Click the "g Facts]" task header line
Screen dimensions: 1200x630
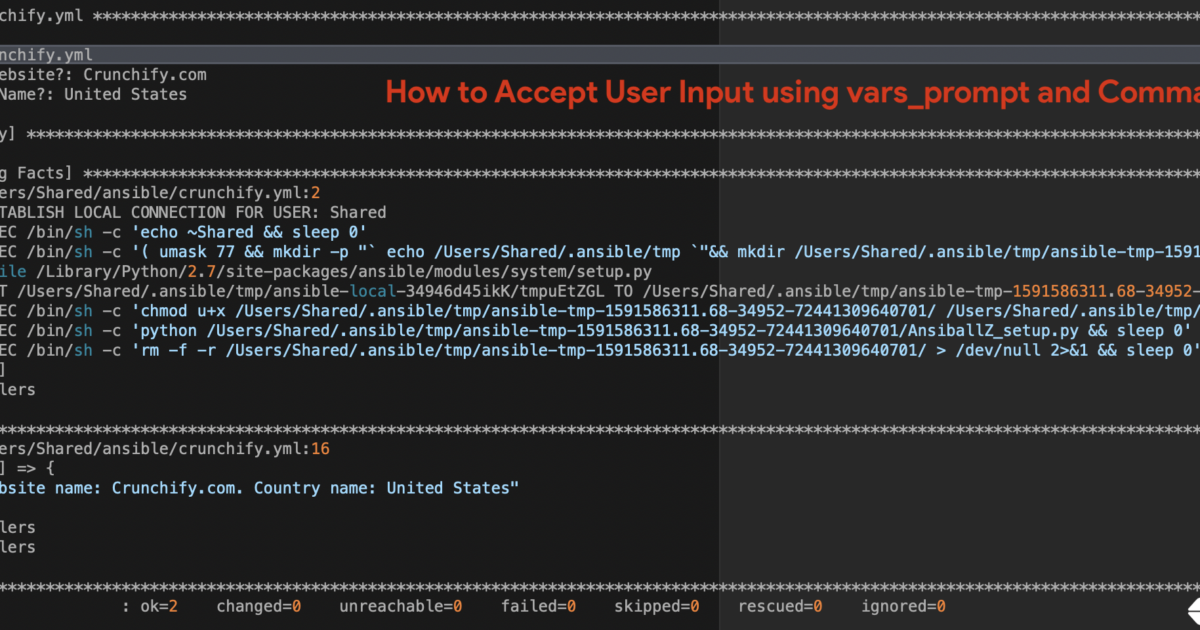pos(600,173)
